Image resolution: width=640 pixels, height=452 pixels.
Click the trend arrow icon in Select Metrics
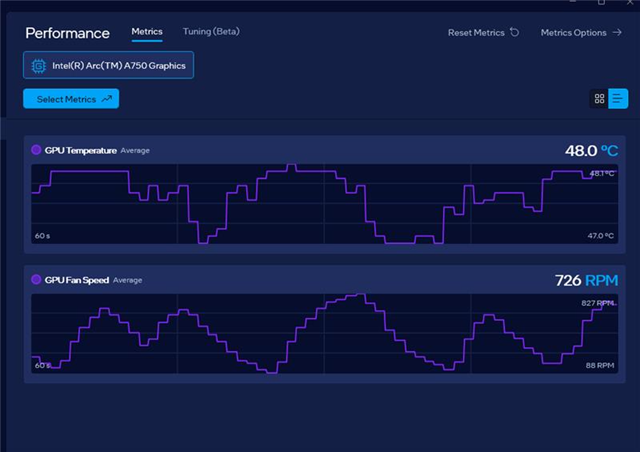[x=106, y=99]
